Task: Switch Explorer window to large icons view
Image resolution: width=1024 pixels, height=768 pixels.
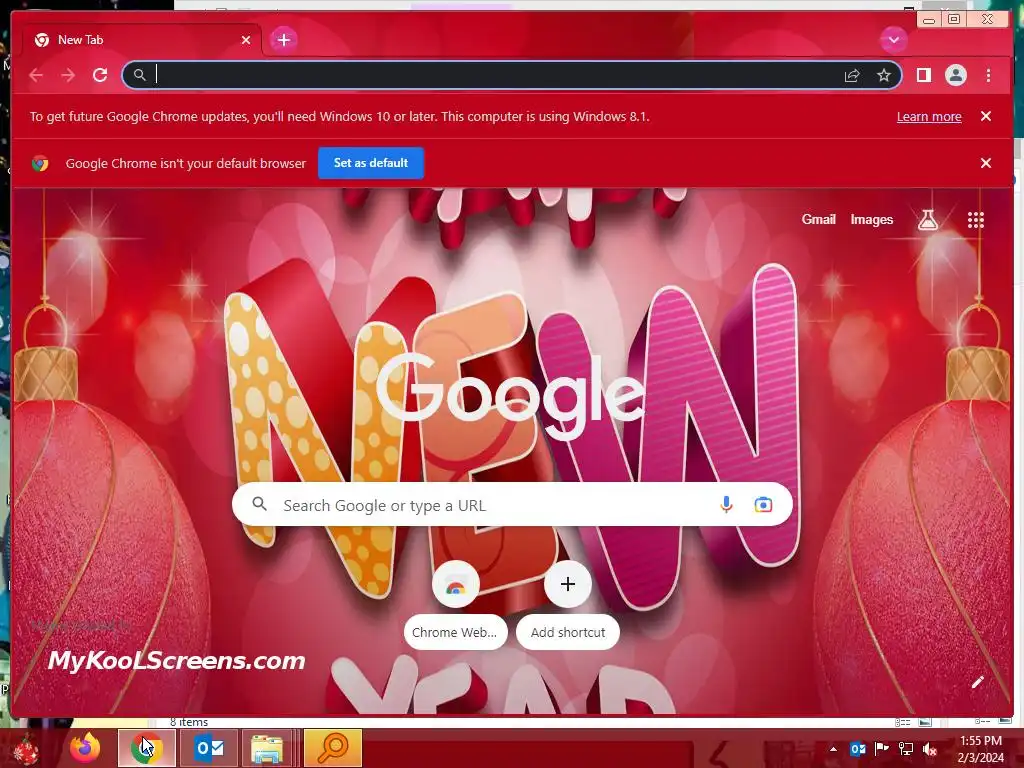Action: coord(925,722)
